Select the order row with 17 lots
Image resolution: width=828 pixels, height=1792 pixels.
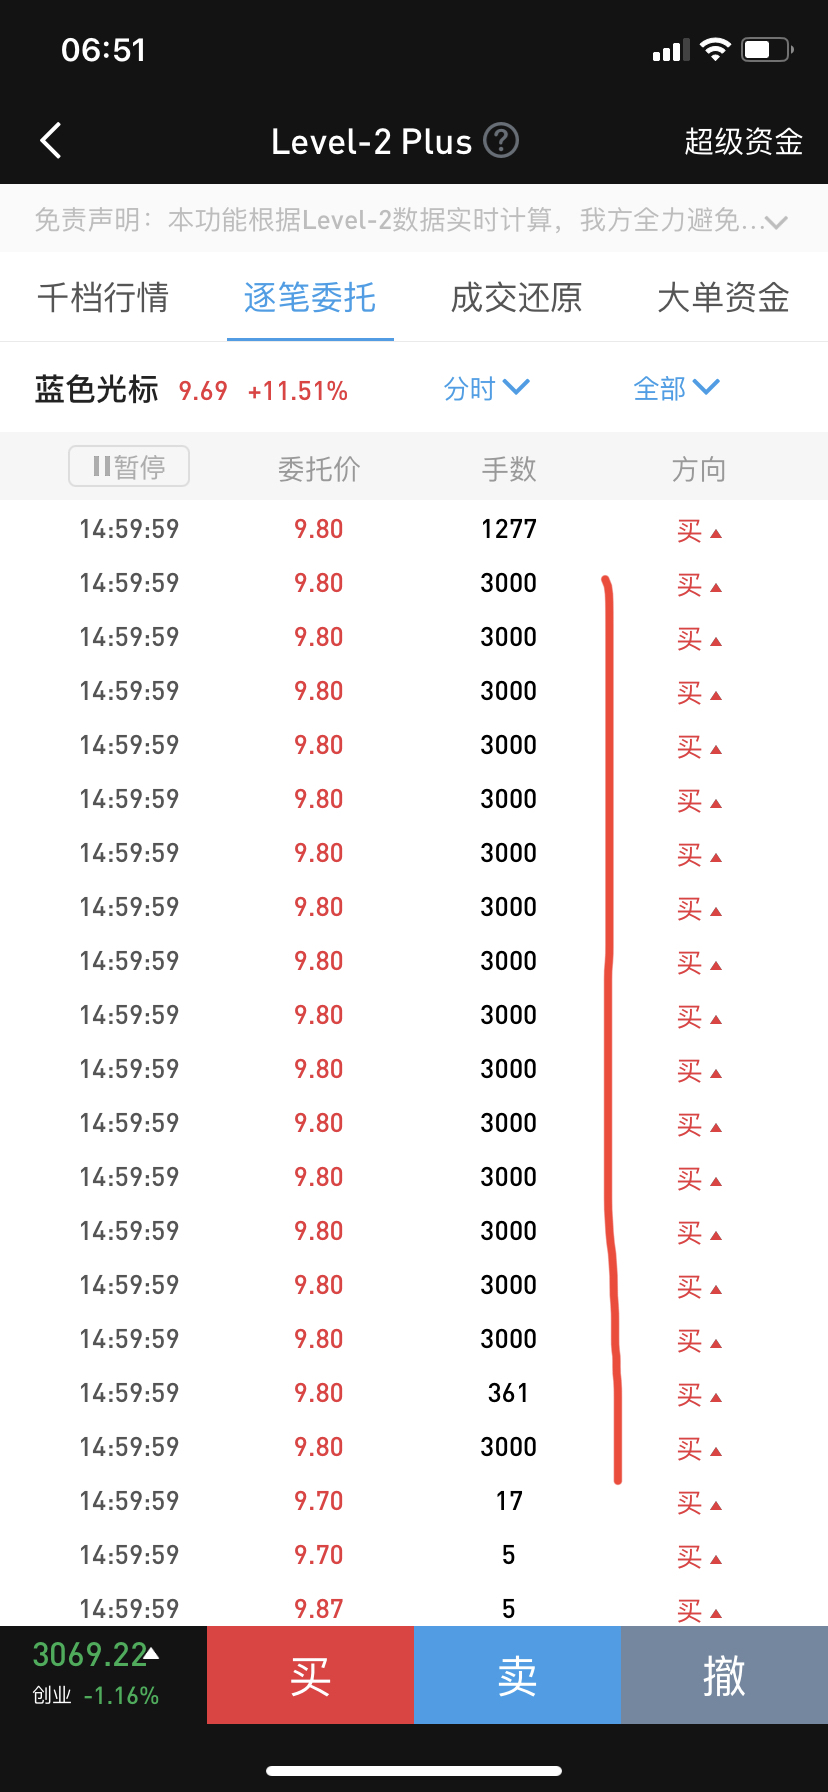414,1501
